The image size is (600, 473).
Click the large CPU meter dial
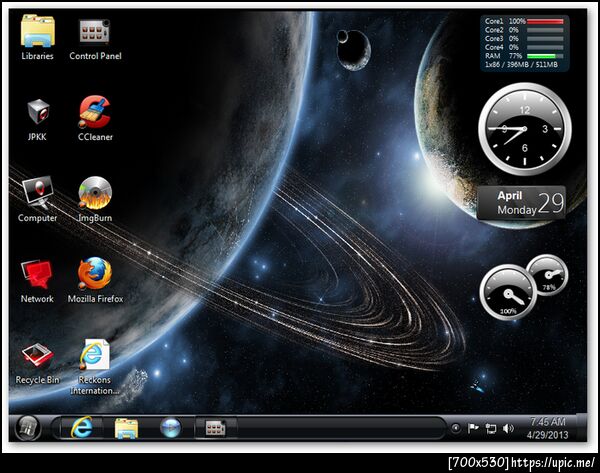coord(508,292)
